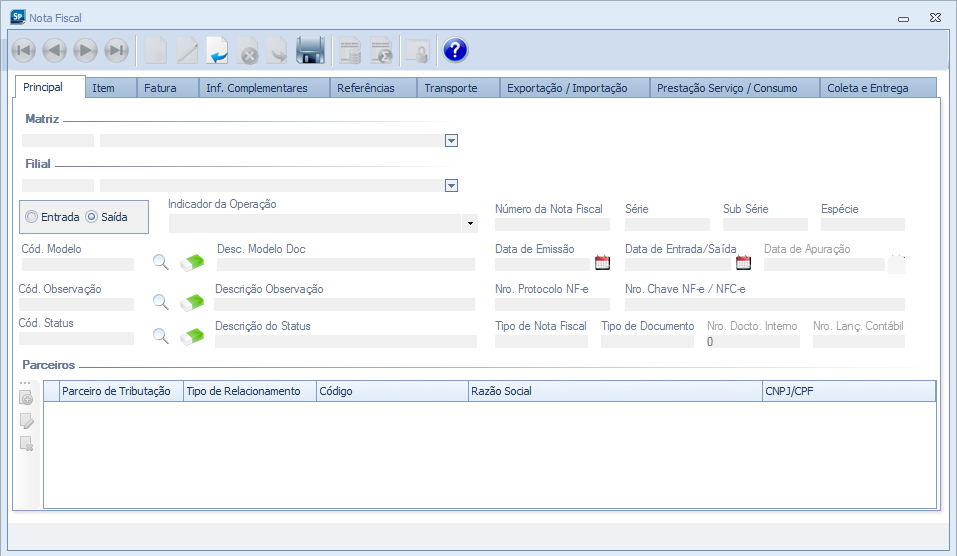
Task: Click the Série input field
Action: coord(667,225)
